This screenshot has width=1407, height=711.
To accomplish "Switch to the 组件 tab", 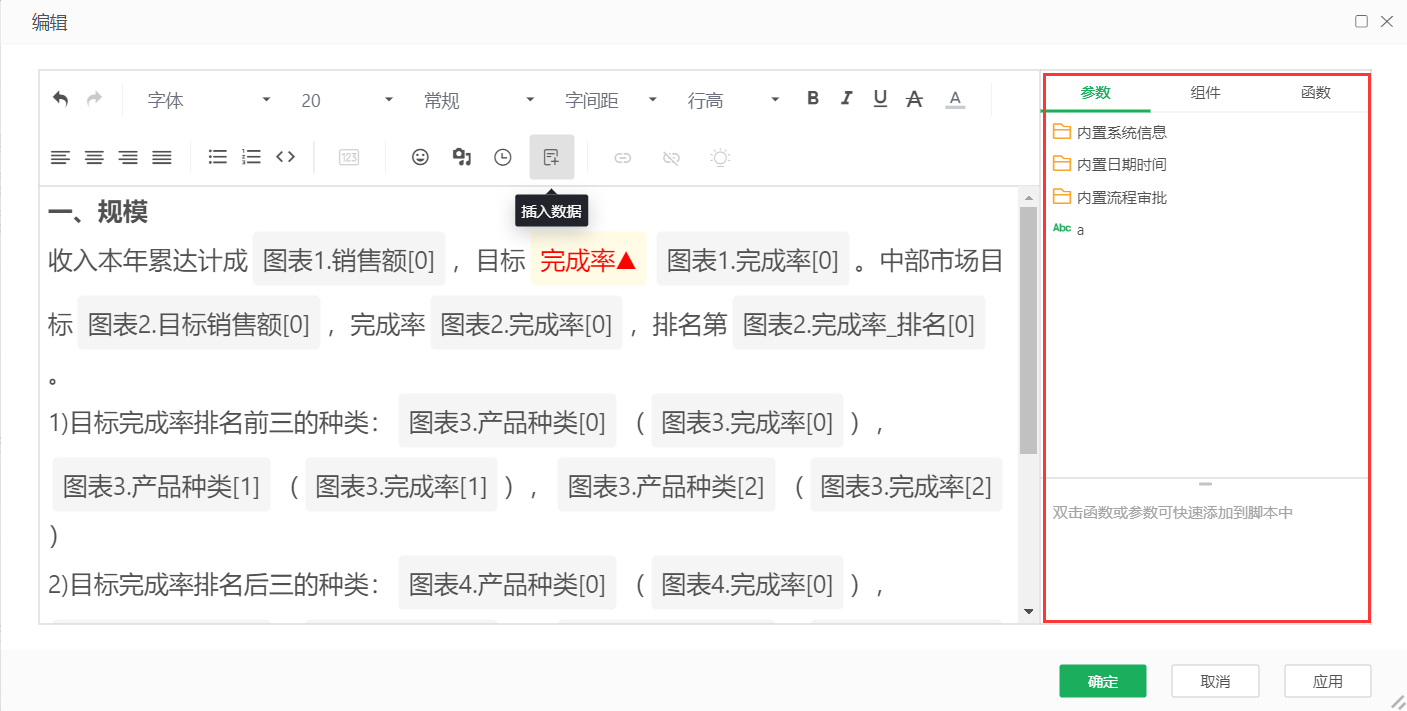I will (1206, 92).
